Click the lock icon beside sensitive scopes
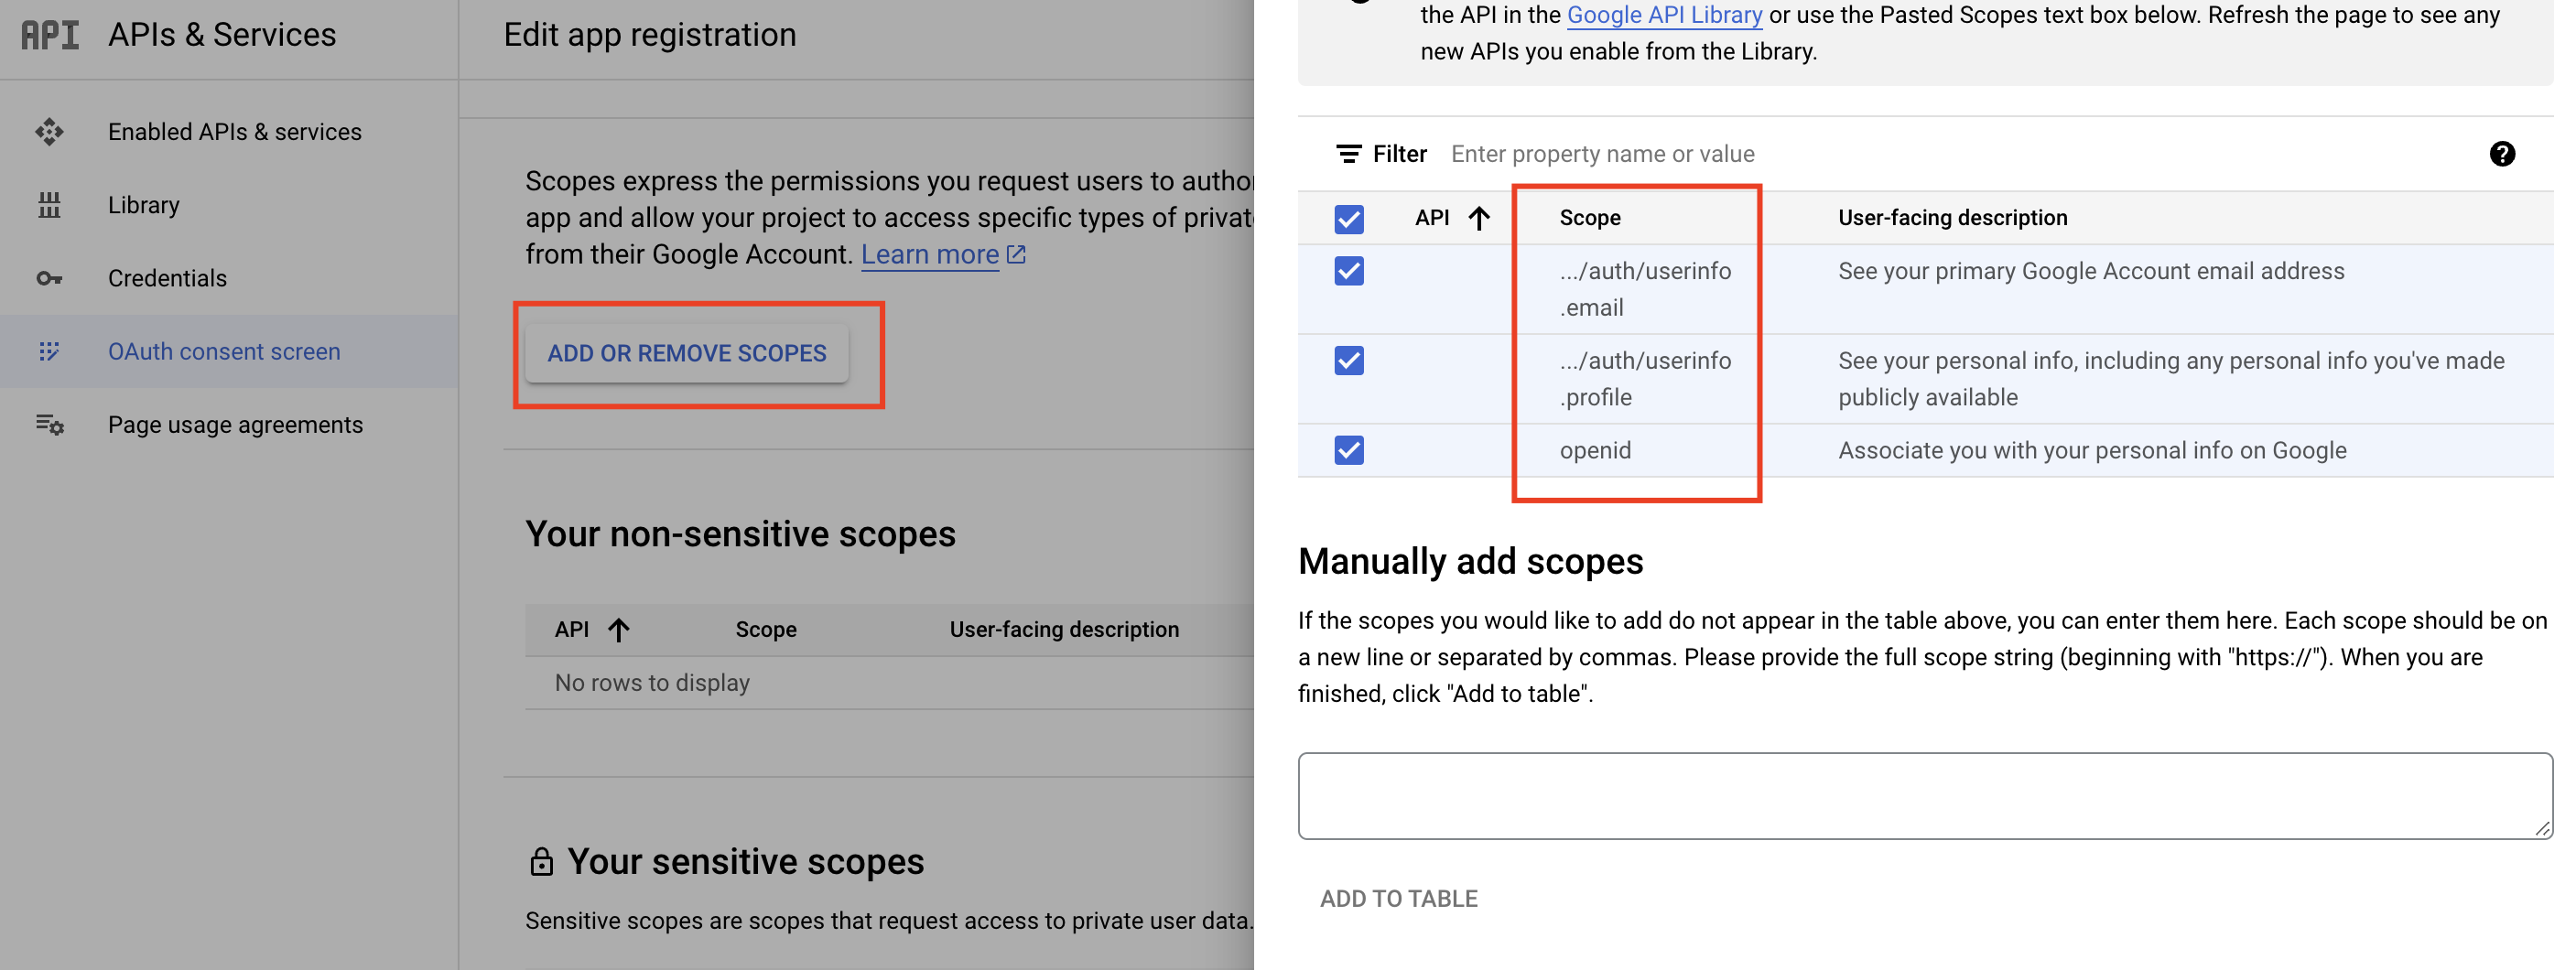The width and height of the screenshot is (2576, 970). click(541, 862)
